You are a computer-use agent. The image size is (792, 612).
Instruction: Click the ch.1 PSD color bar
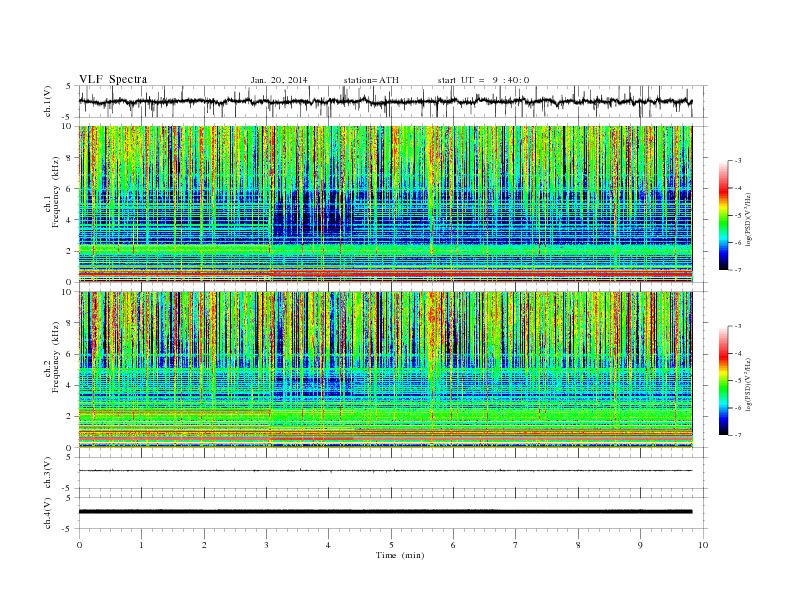click(x=723, y=216)
